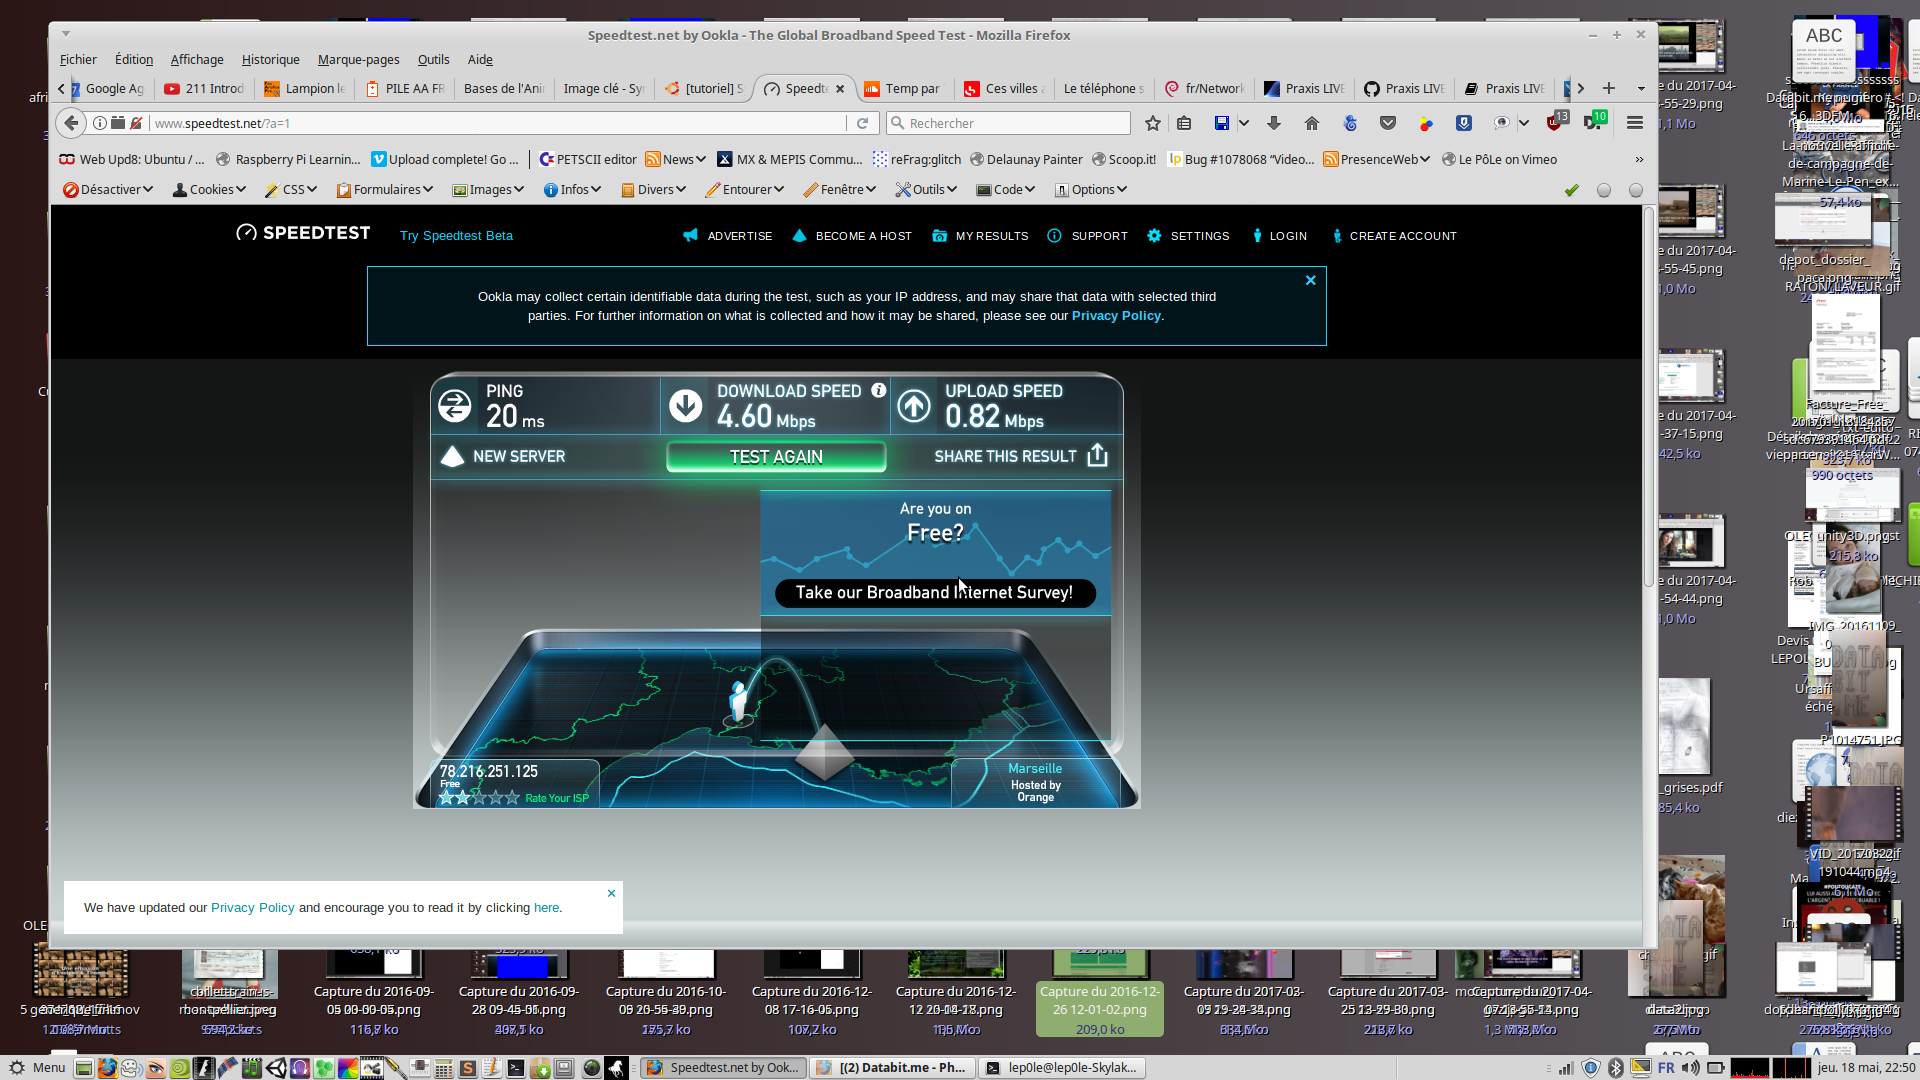The height and width of the screenshot is (1080, 1920).
Task: Open the downloads arrow icon
Action: point(1274,123)
